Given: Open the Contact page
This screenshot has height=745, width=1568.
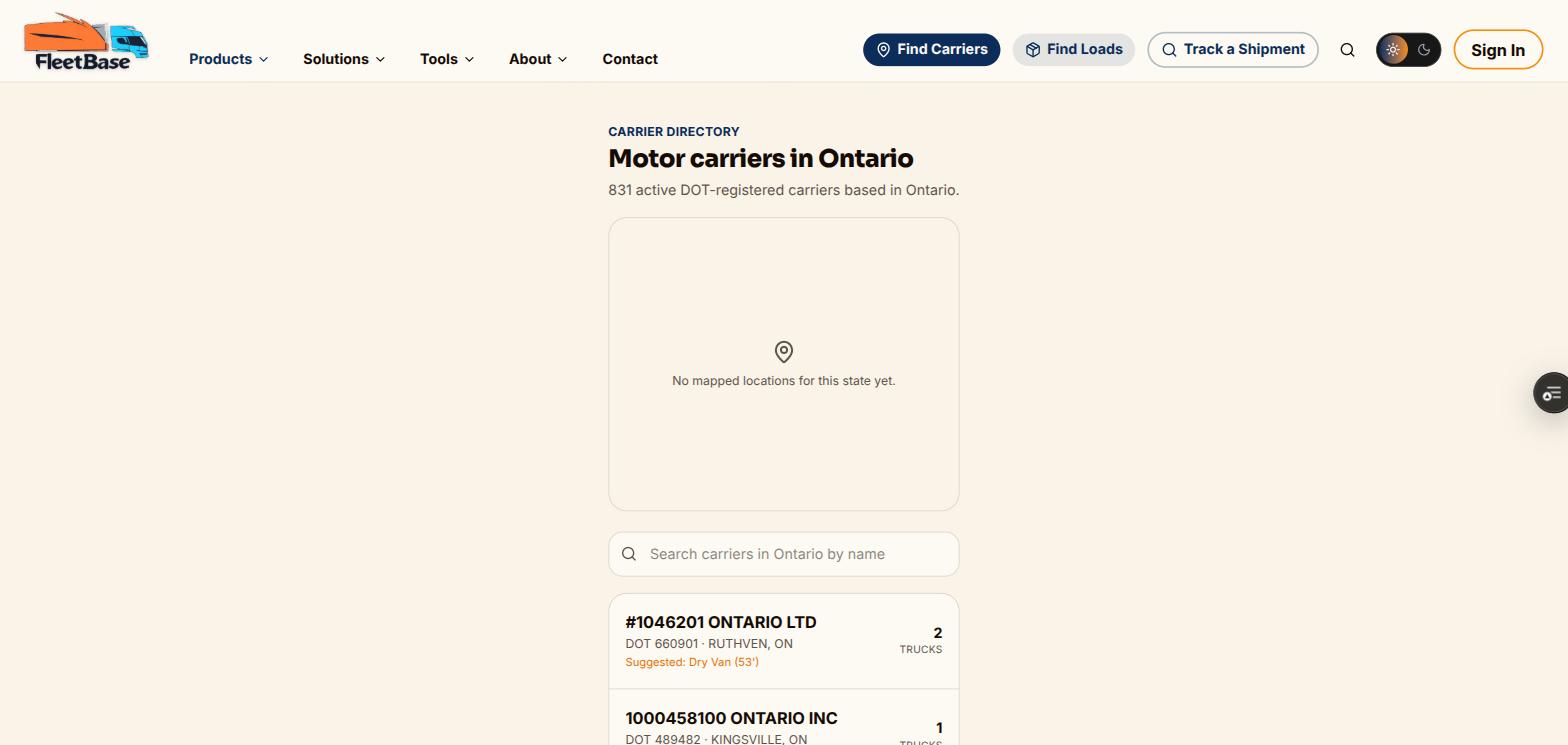Looking at the screenshot, I should pyautogui.click(x=630, y=59).
